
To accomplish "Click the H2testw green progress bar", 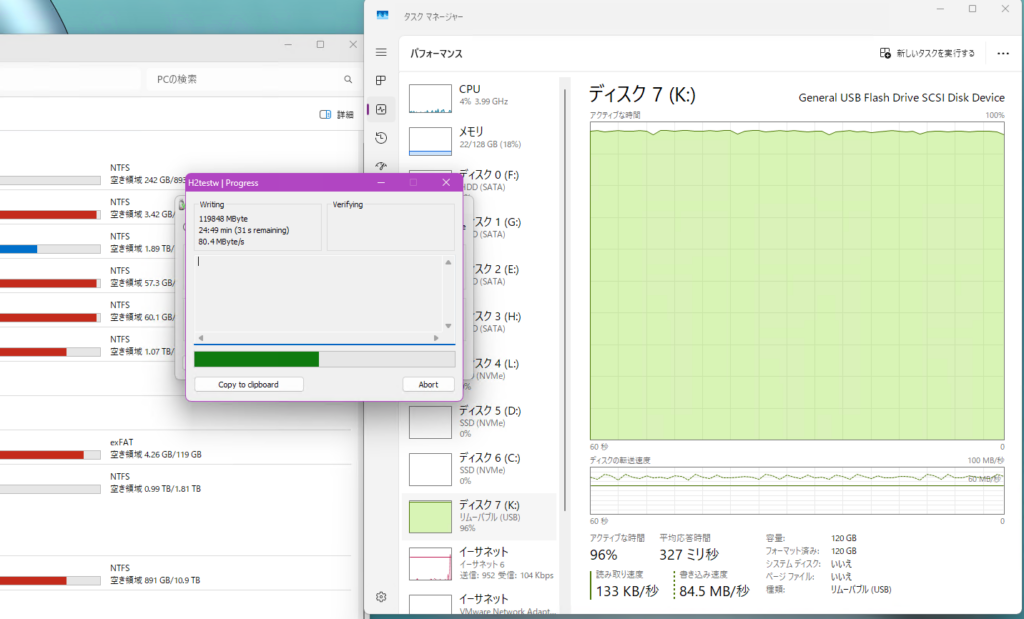I will (323, 359).
